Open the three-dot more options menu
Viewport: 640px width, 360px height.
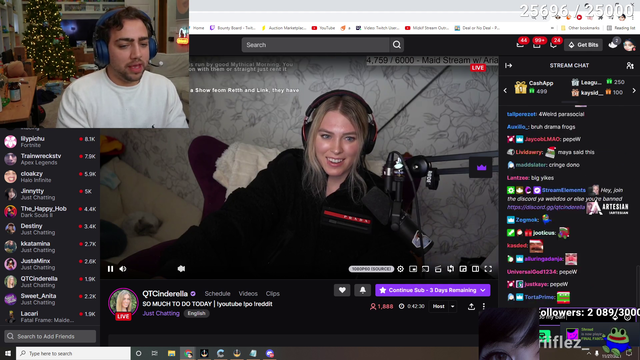(x=484, y=306)
